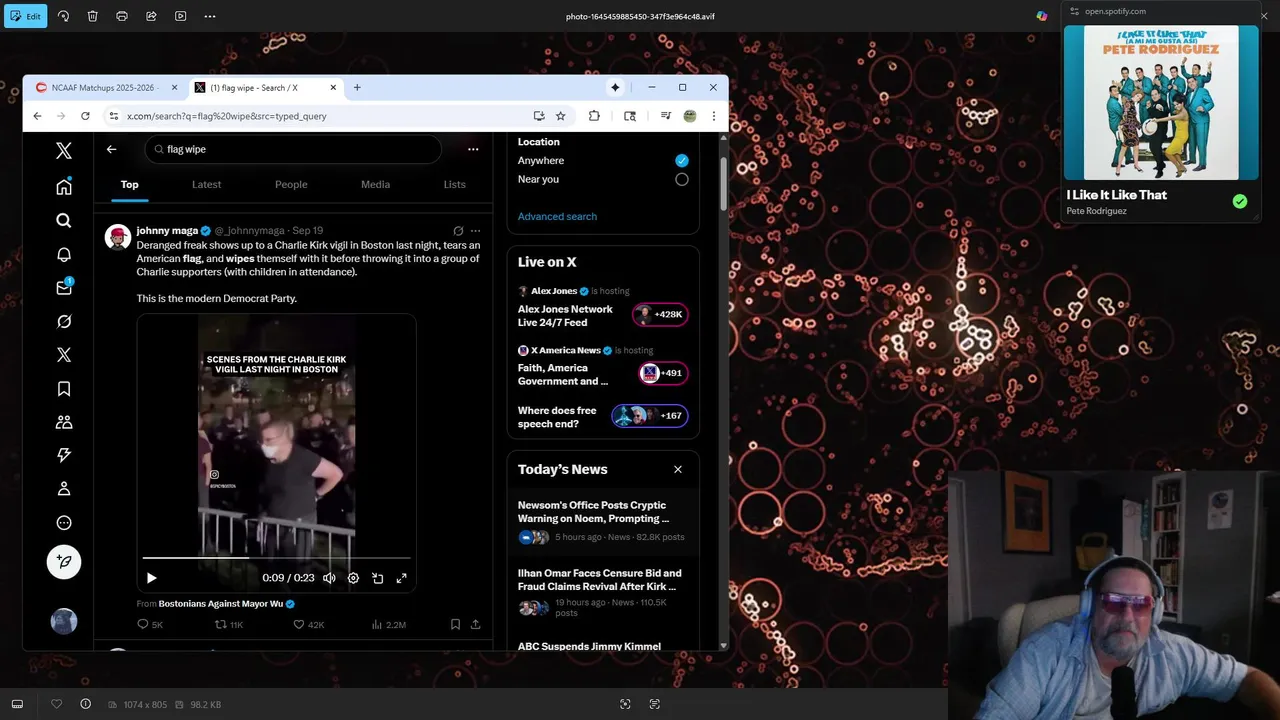1280x720 pixels.
Task: Close the flag wipe Search / X tab
Action: [333, 88]
